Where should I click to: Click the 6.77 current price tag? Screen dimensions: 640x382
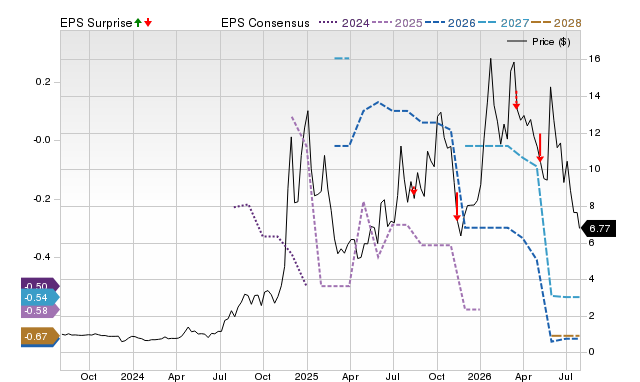(x=598, y=229)
